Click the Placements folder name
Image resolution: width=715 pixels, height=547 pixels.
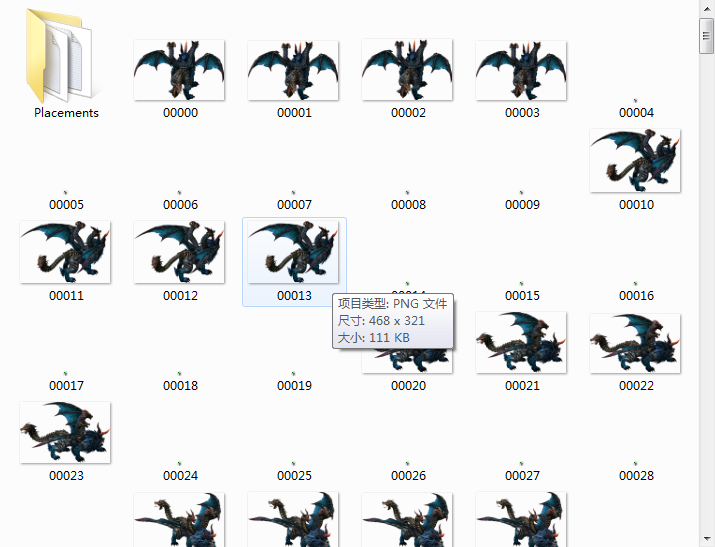coord(66,113)
